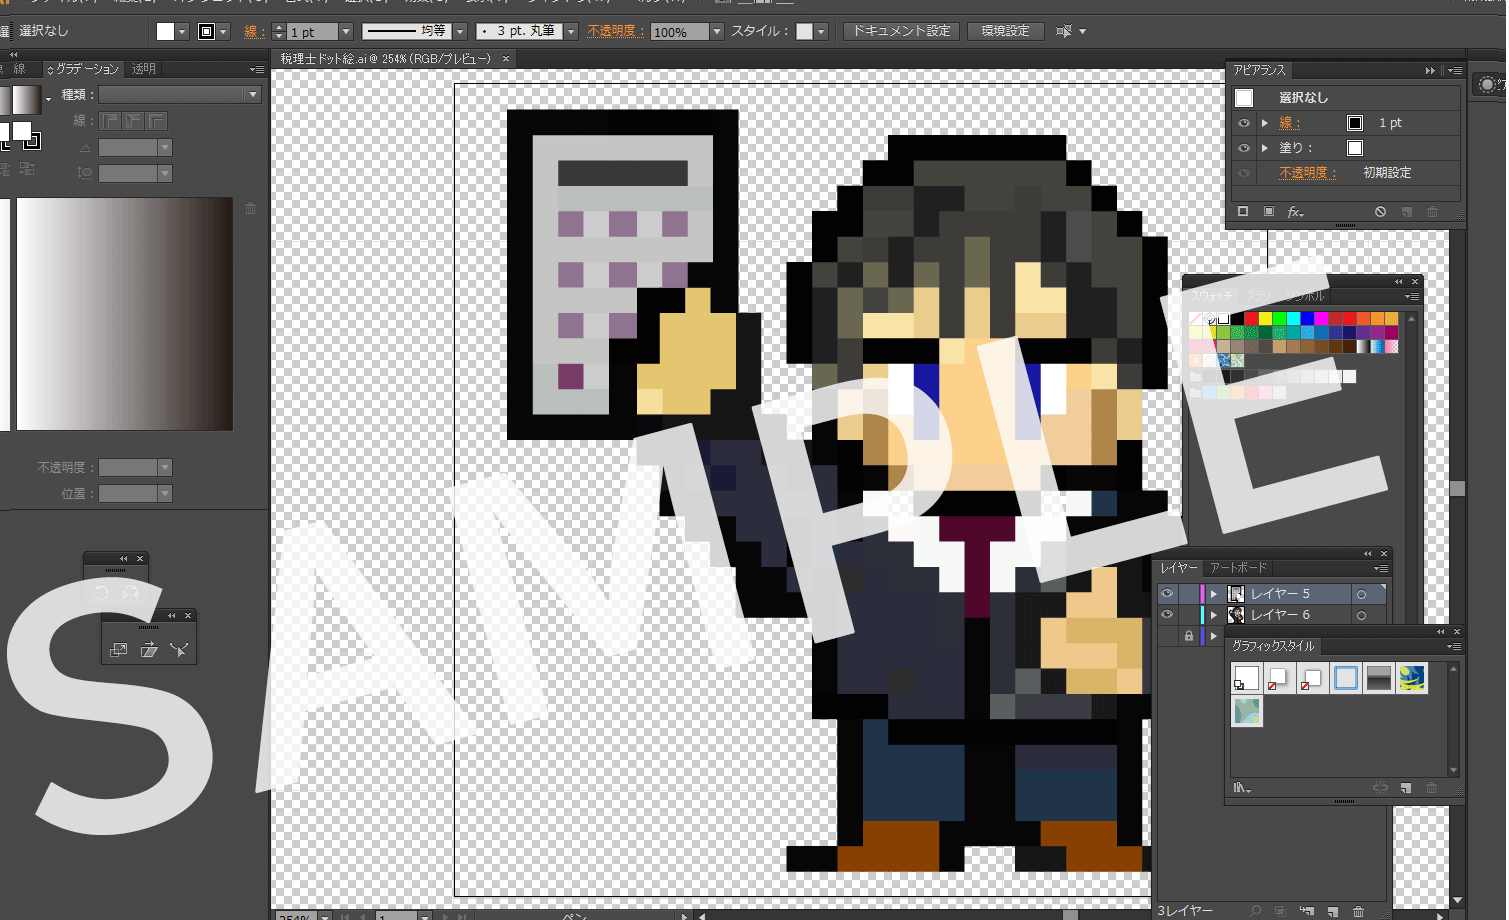Open gradient 種類 type dropdown
This screenshot has height=920, width=1509.
coord(181,94)
